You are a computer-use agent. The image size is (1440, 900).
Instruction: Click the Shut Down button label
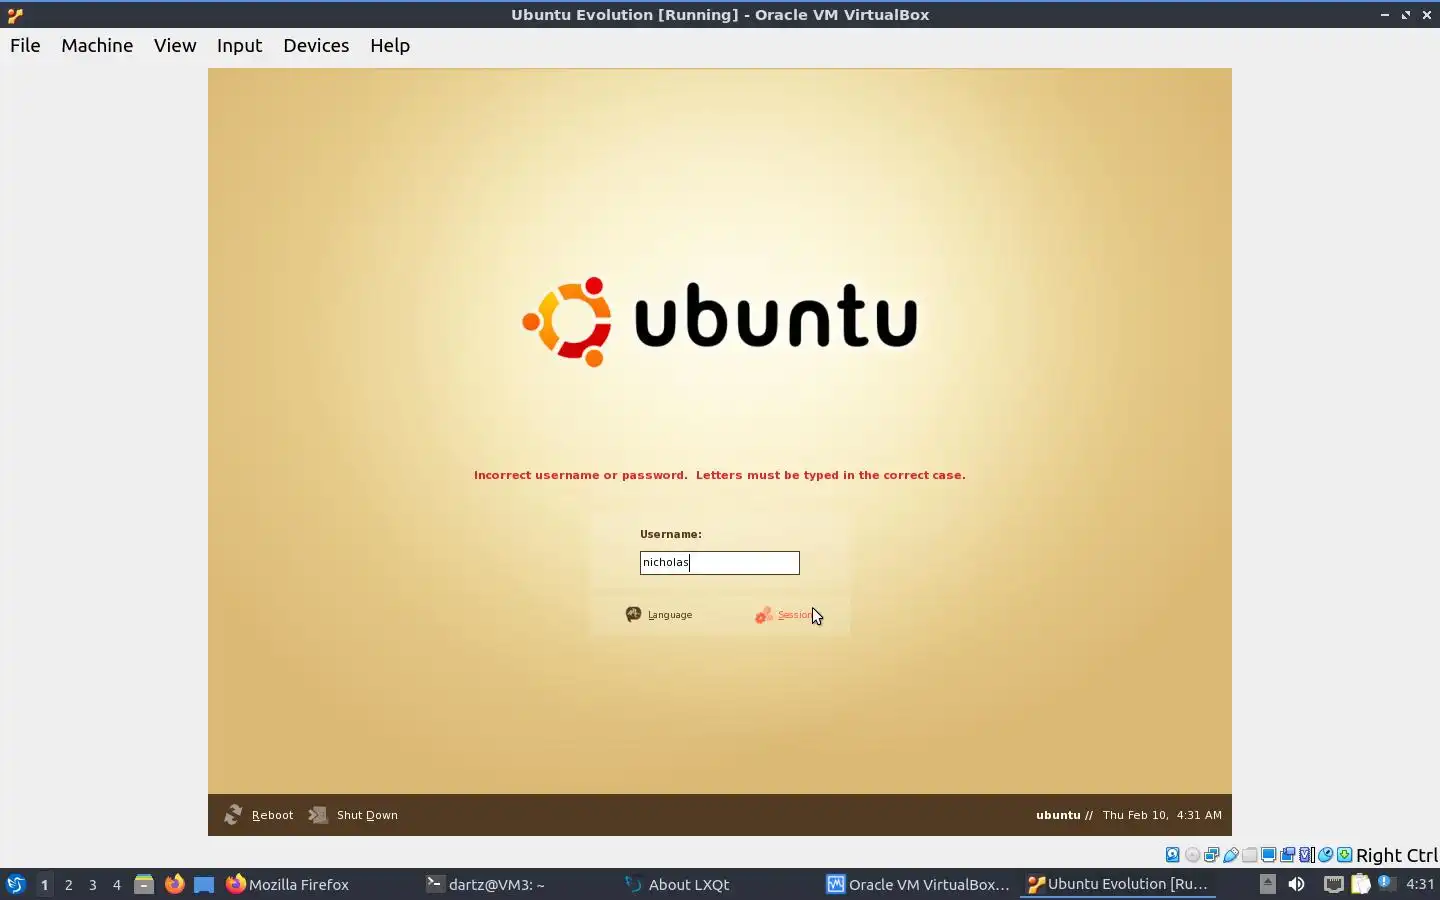point(367,815)
